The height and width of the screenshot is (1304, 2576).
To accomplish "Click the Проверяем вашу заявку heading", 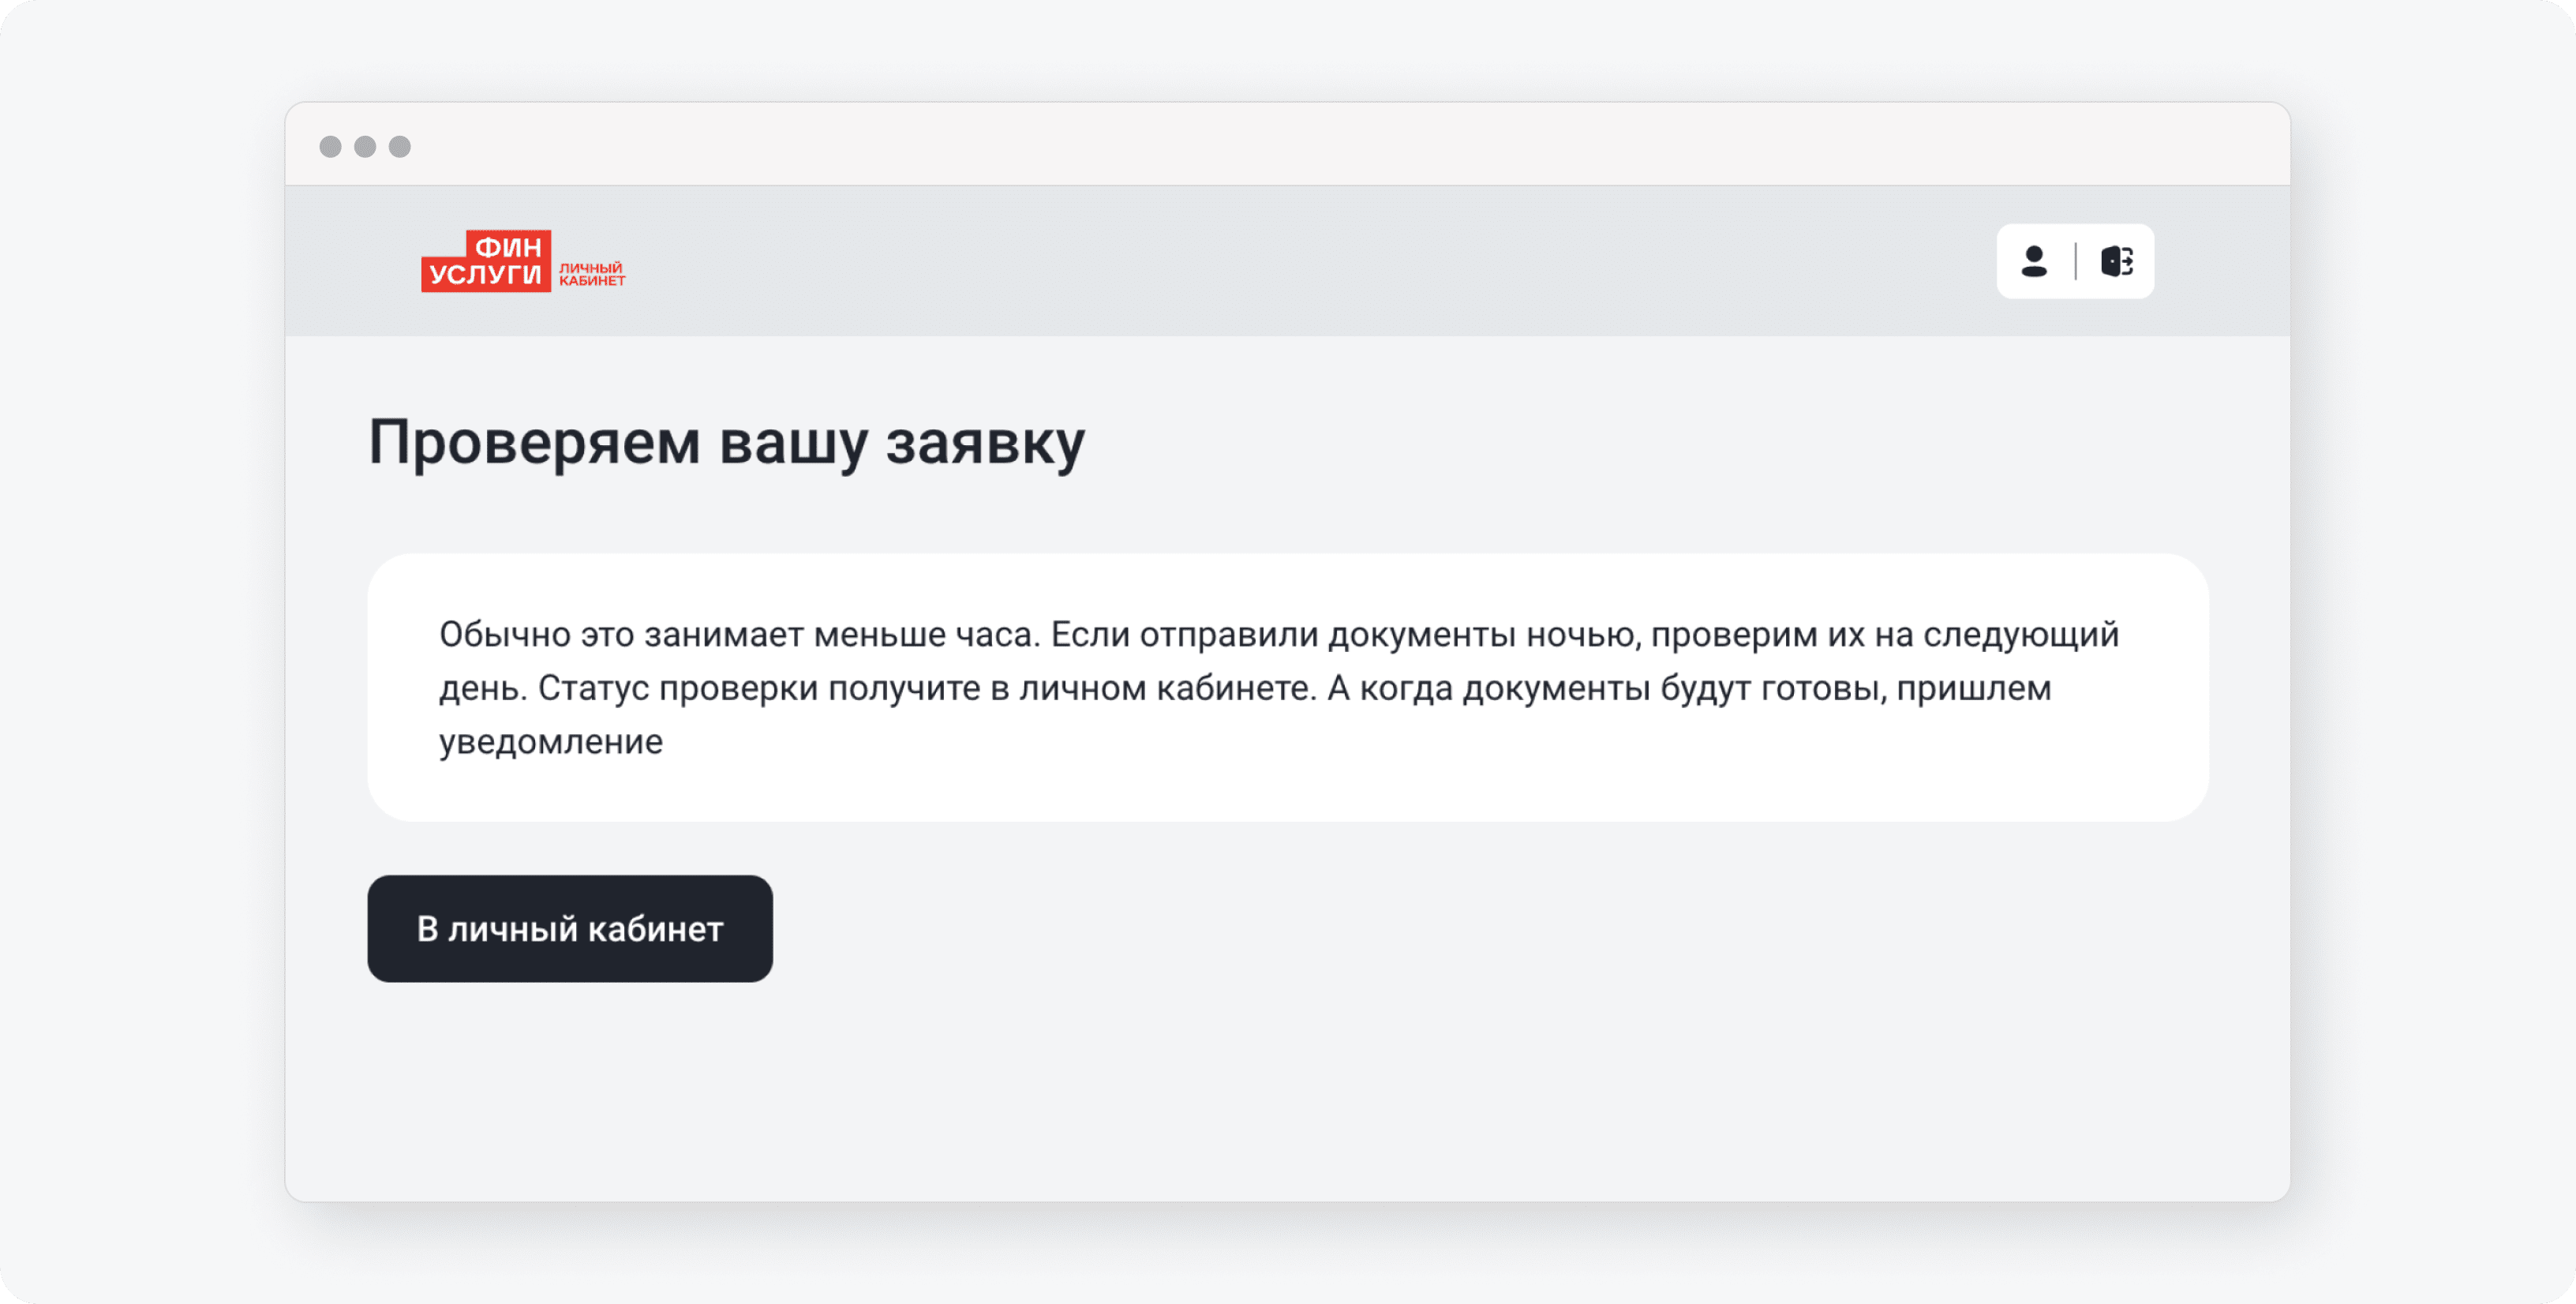I will click(726, 442).
